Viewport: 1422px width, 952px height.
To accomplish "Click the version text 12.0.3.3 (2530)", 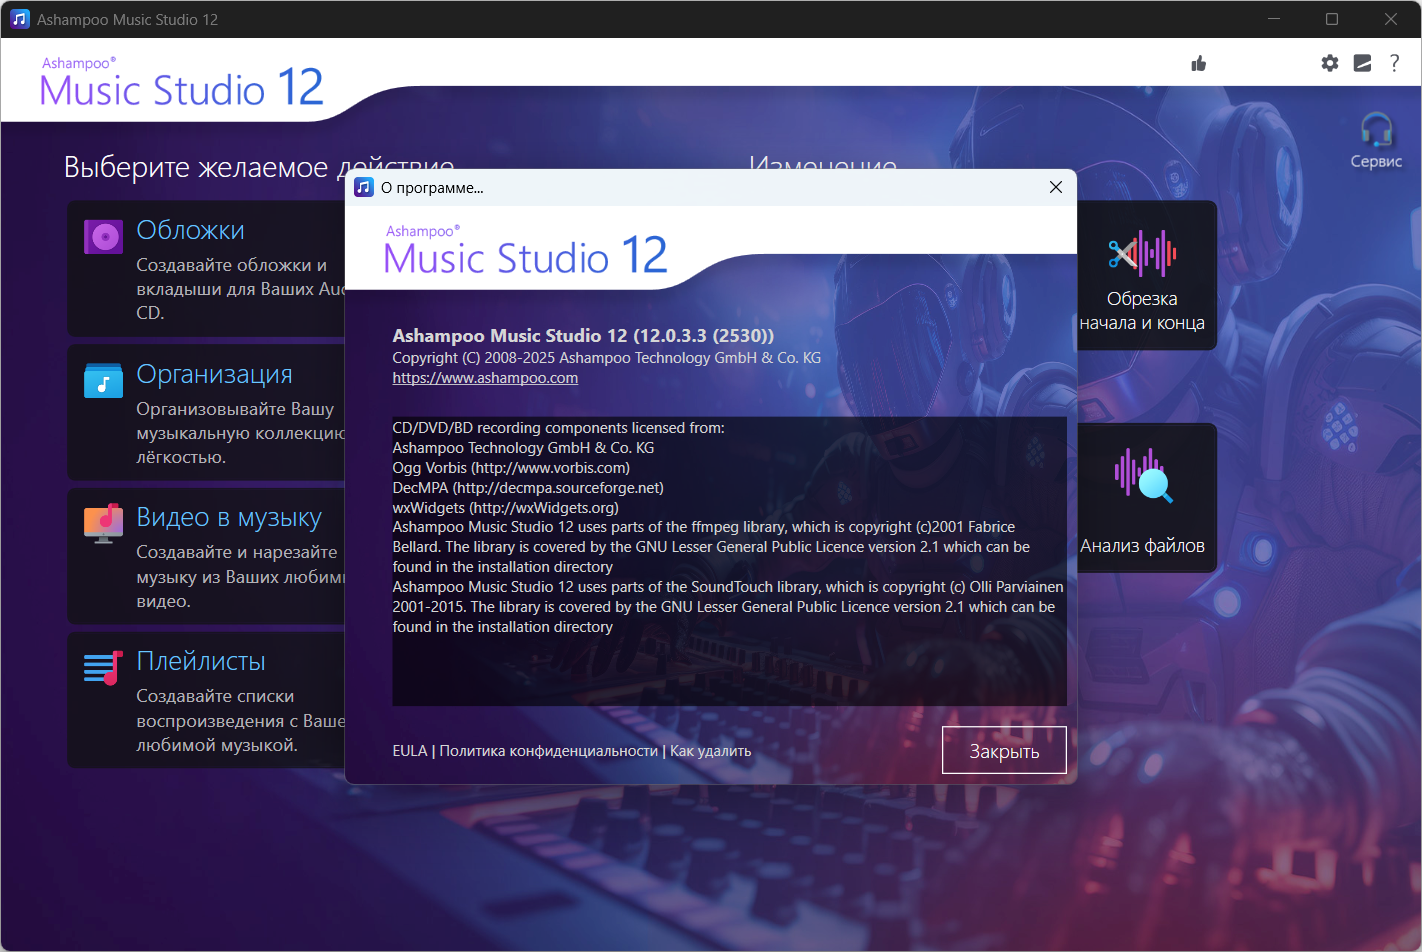I will pyautogui.click(x=703, y=336).
